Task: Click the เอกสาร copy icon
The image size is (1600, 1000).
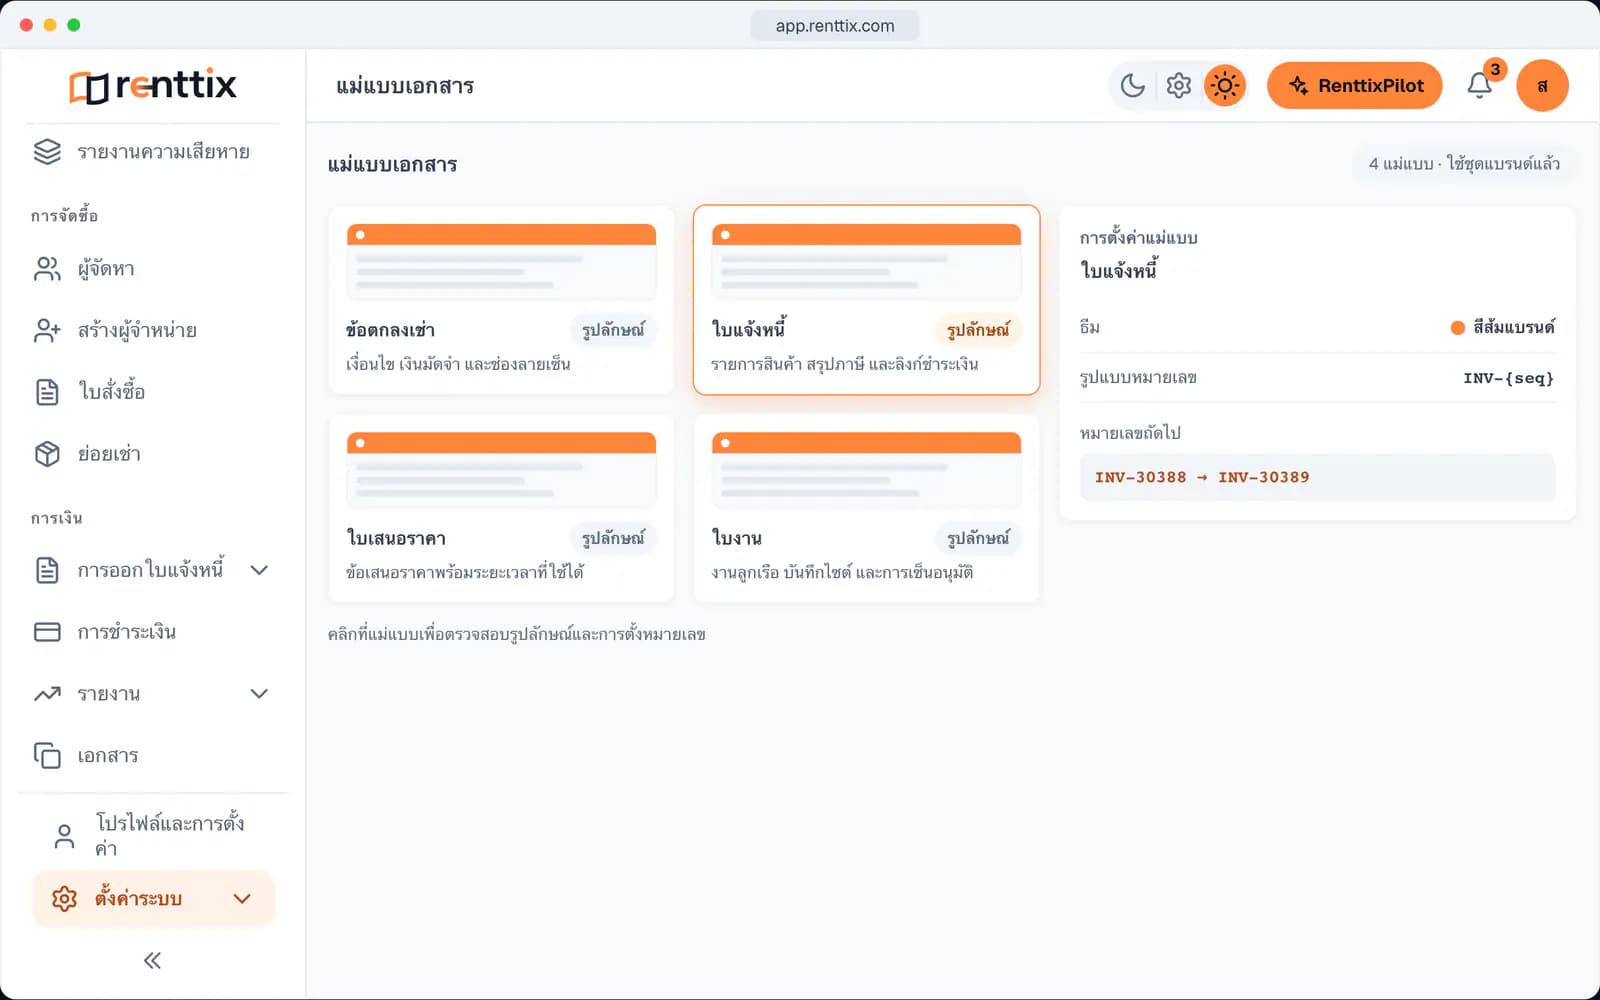Action: coord(47,755)
